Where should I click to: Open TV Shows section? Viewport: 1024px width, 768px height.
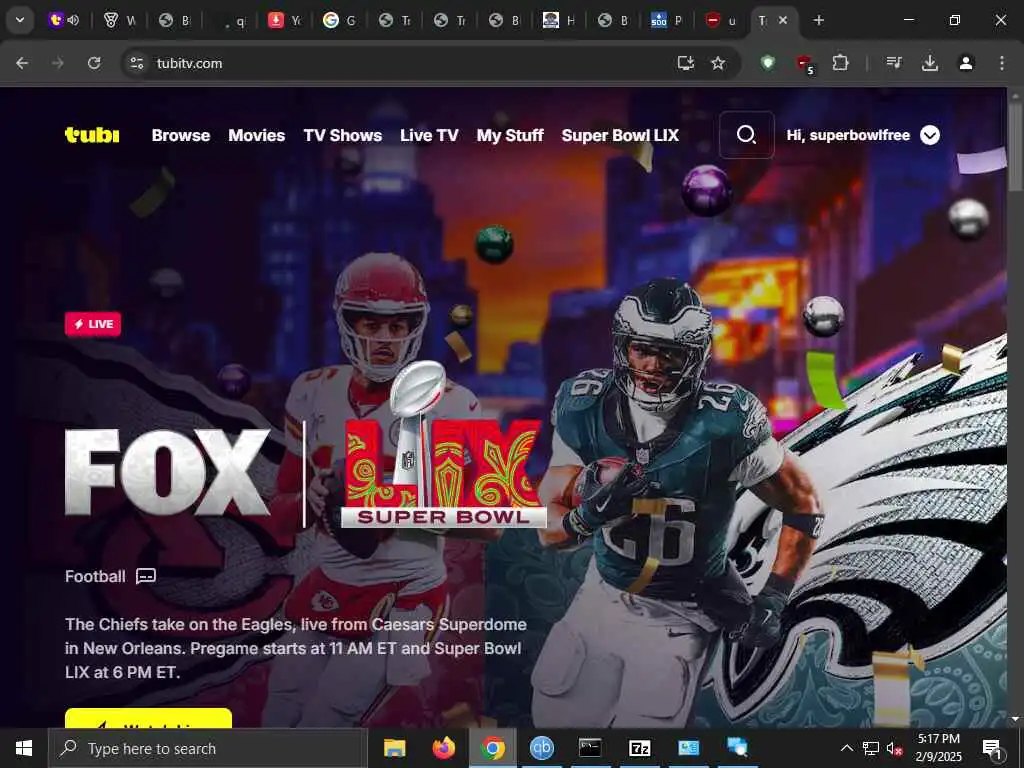[x=343, y=135]
